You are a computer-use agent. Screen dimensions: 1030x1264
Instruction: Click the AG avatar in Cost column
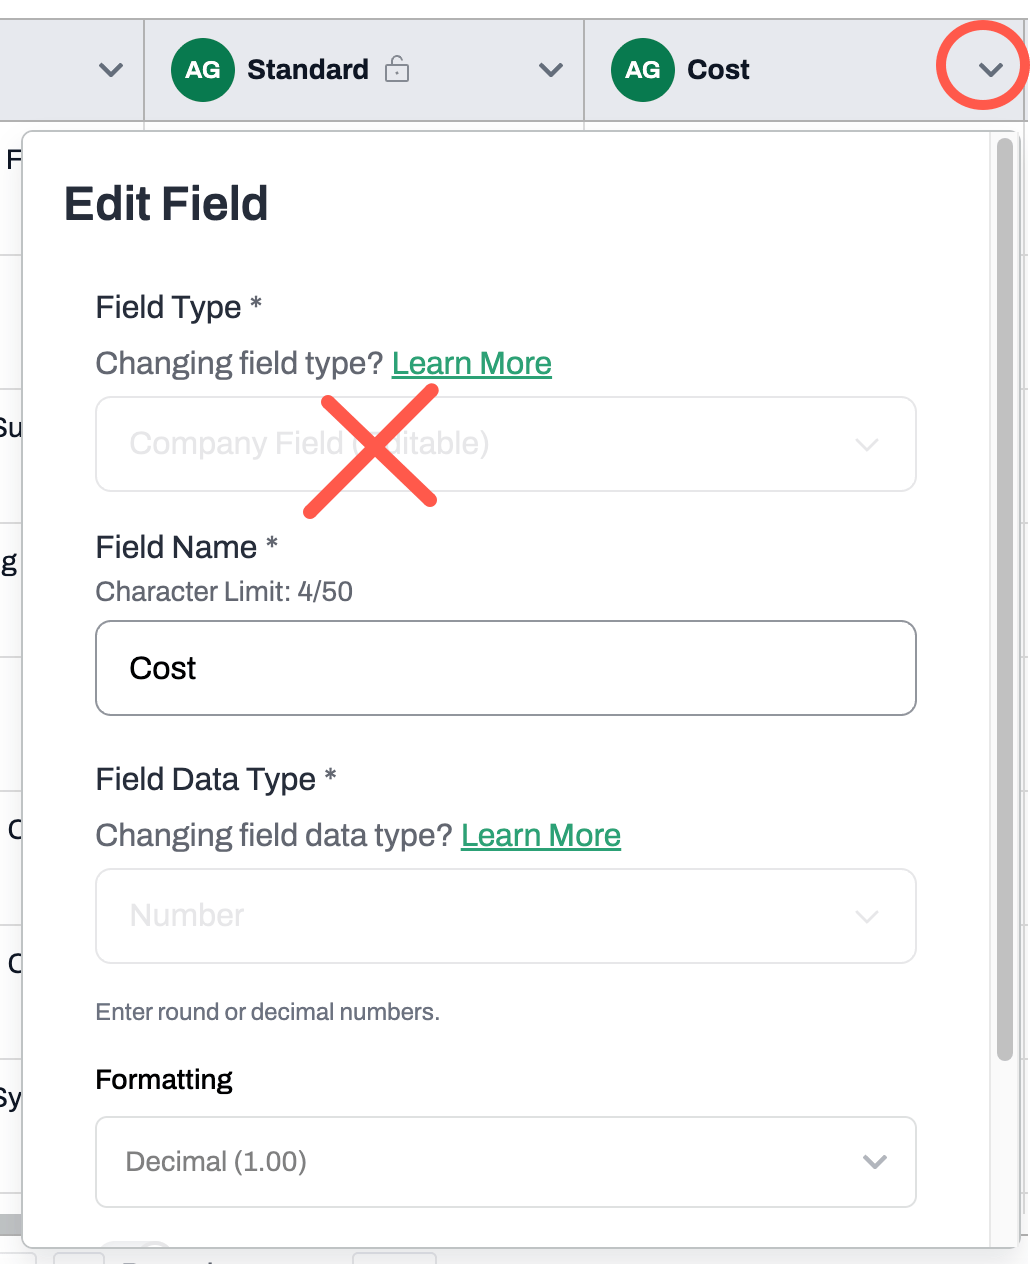pyautogui.click(x=643, y=70)
